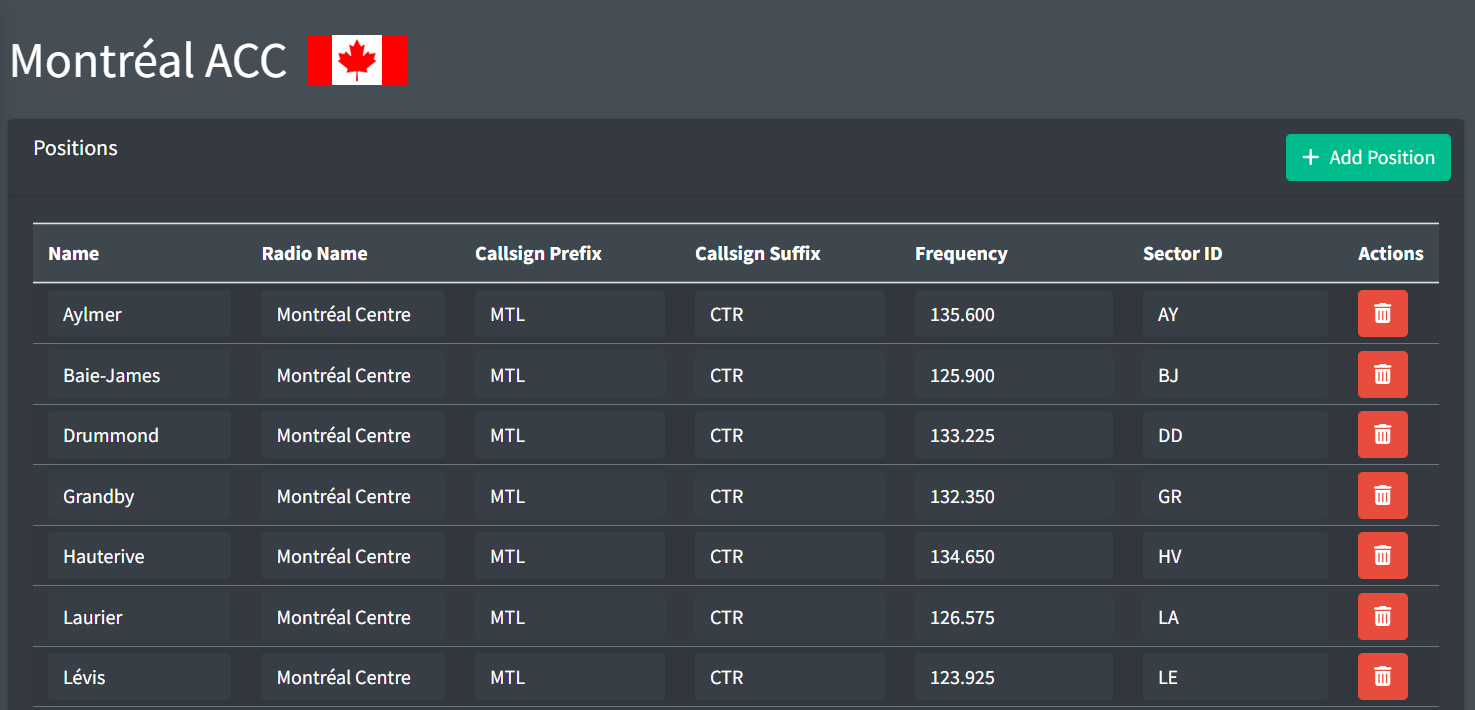Select the frequency field showing 125.900
The width and height of the screenshot is (1475, 710).
pyautogui.click(x=1013, y=375)
